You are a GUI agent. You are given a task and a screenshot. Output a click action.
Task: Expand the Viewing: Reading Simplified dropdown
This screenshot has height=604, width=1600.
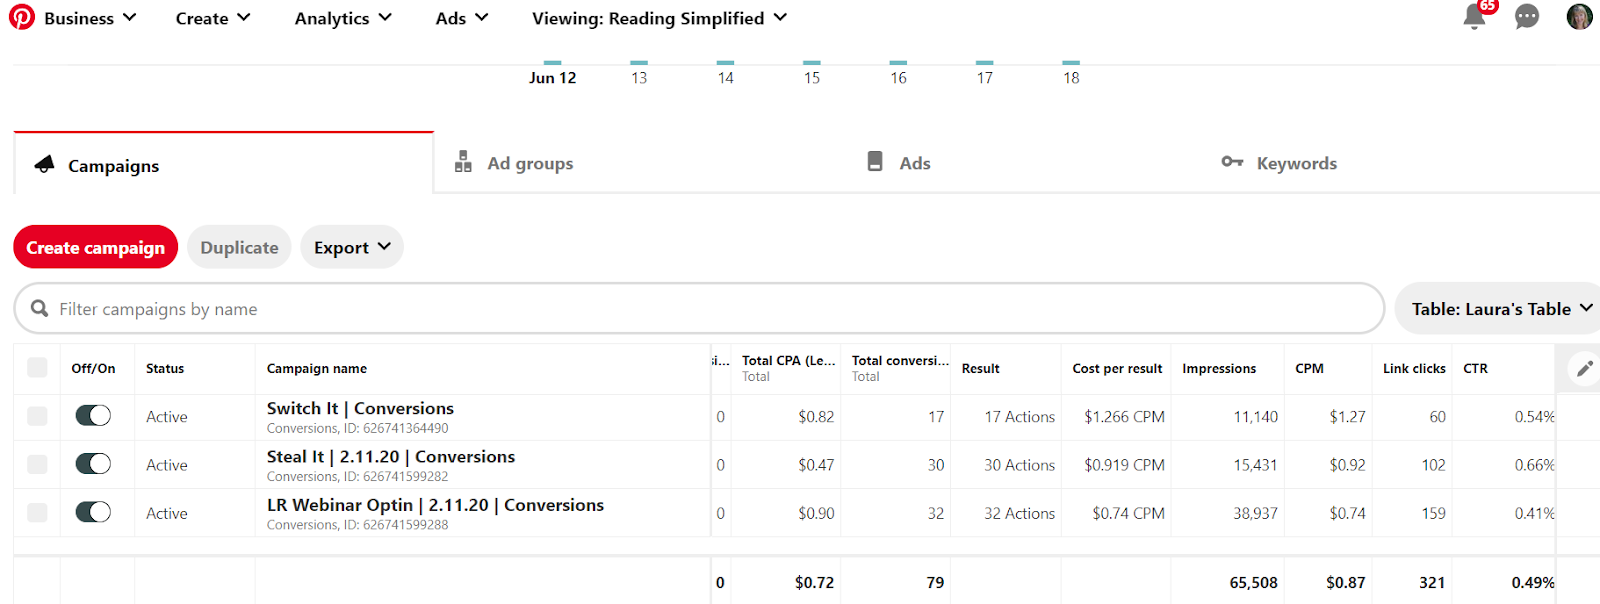pos(659,18)
